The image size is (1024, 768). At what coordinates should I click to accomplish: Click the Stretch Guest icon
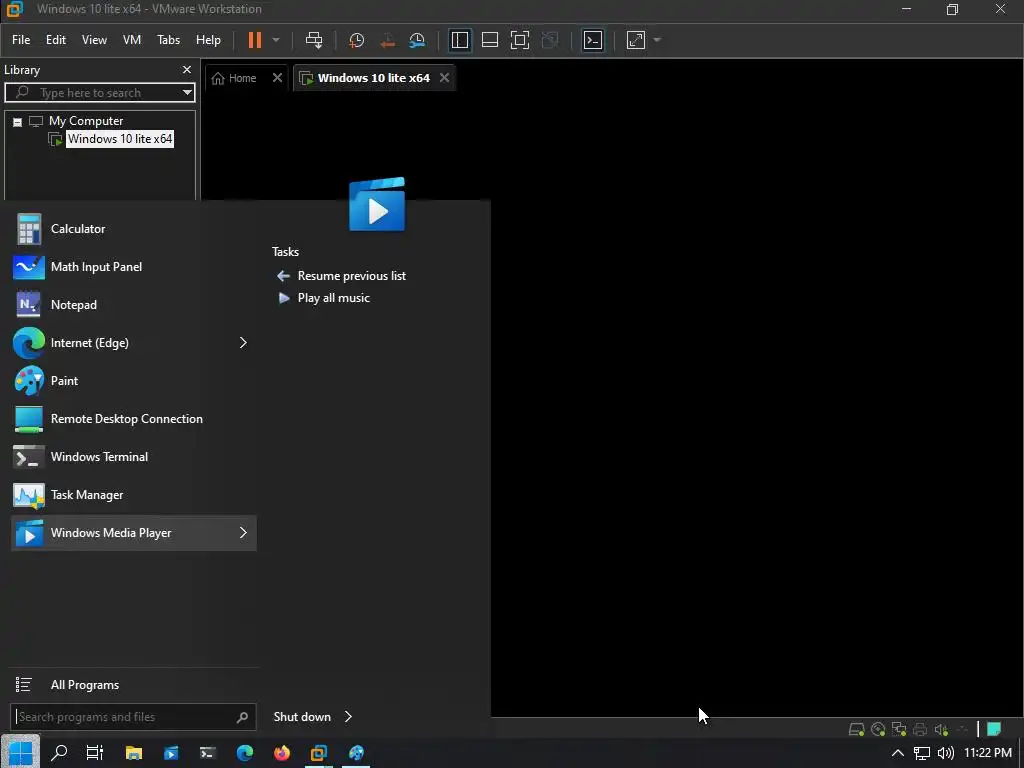636,40
